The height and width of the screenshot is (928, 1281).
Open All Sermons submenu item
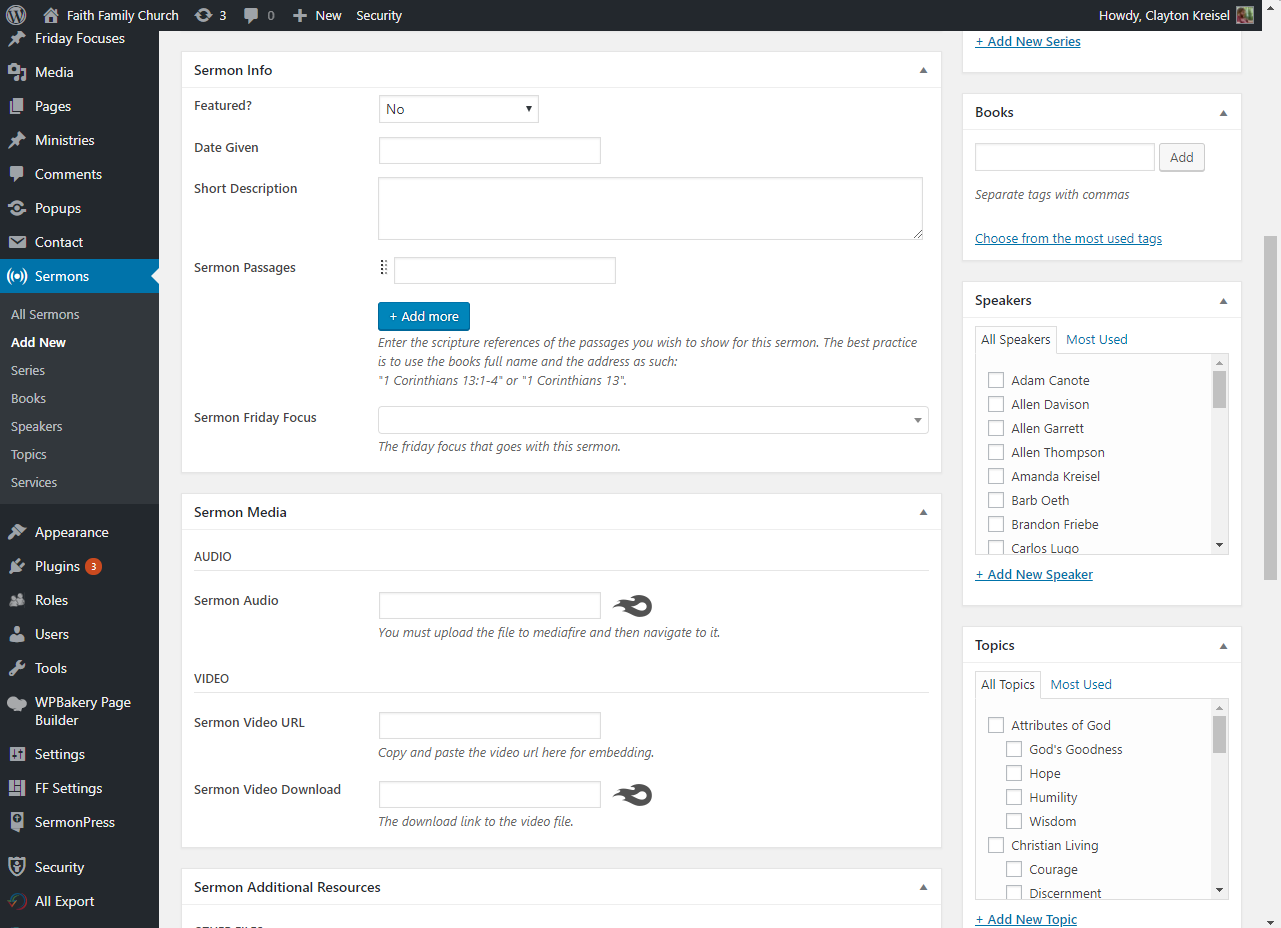point(45,314)
